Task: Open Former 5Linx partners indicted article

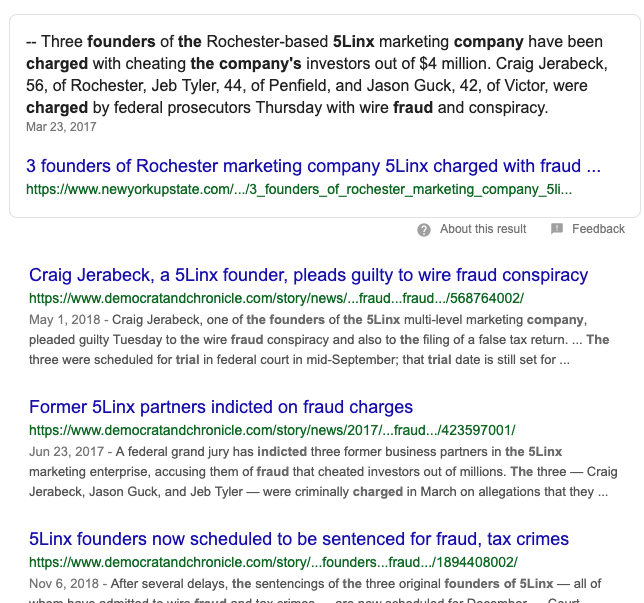Action: pyautogui.click(x=221, y=407)
